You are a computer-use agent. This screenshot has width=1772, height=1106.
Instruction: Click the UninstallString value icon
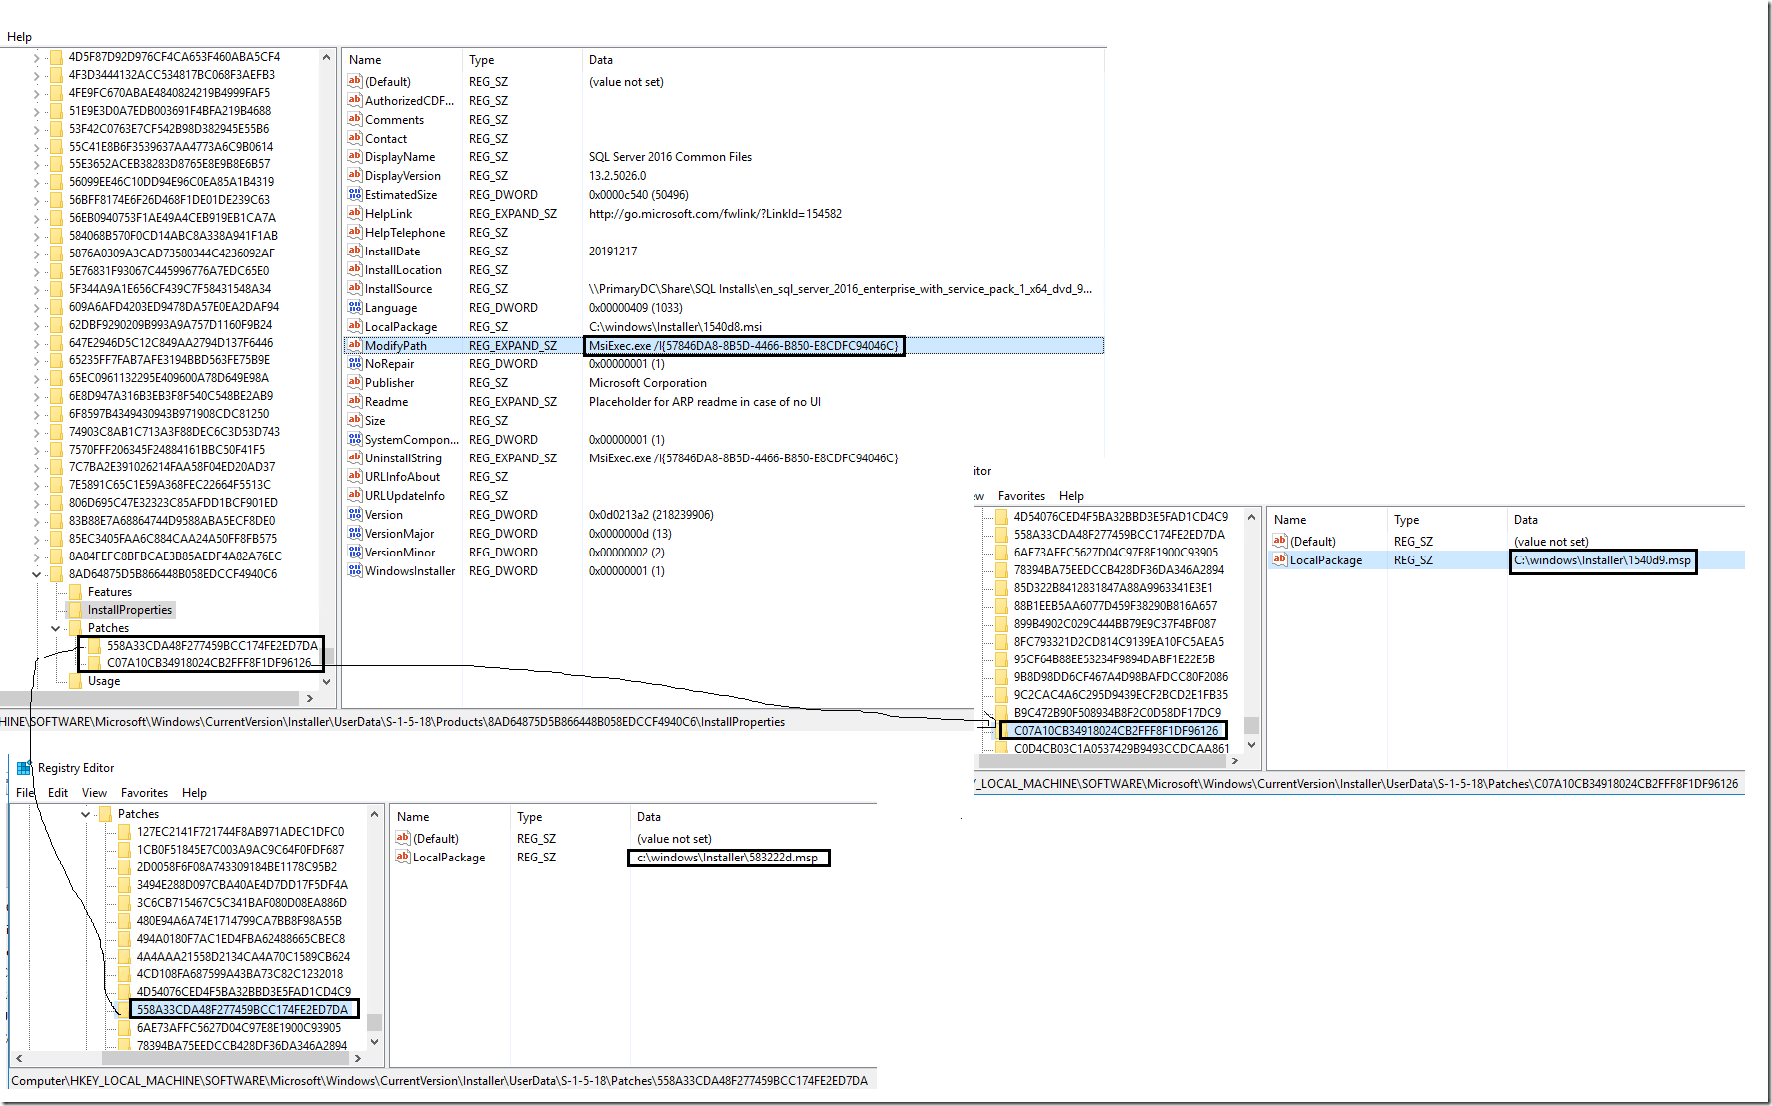pyautogui.click(x=354, y=458)
